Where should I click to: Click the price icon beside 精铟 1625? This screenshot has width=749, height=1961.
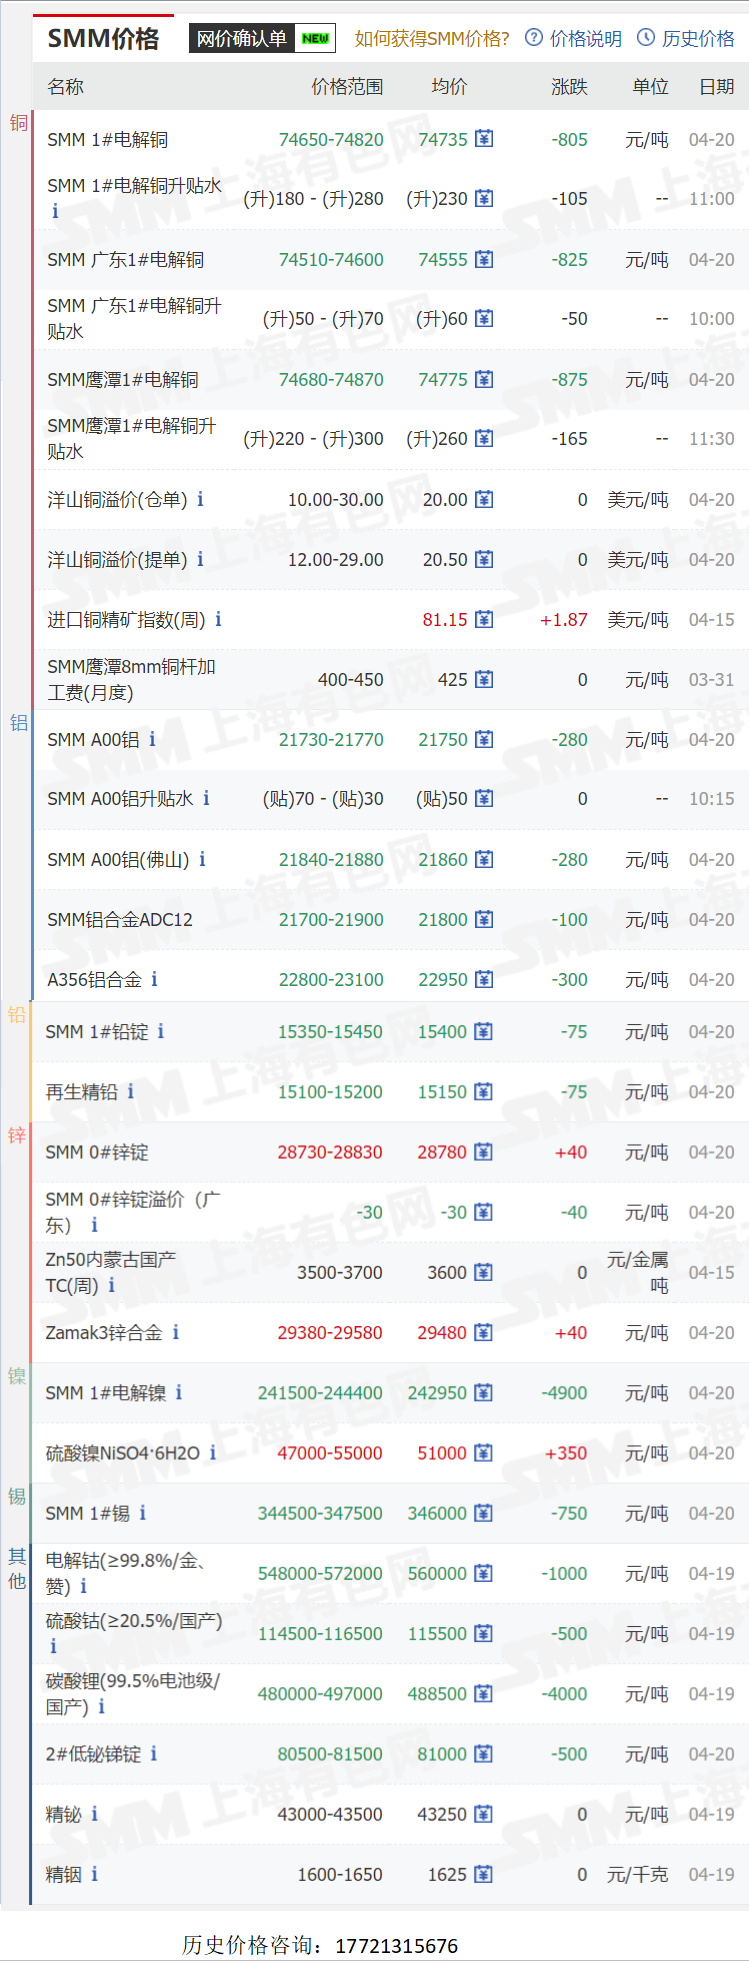click(483, 1874)
